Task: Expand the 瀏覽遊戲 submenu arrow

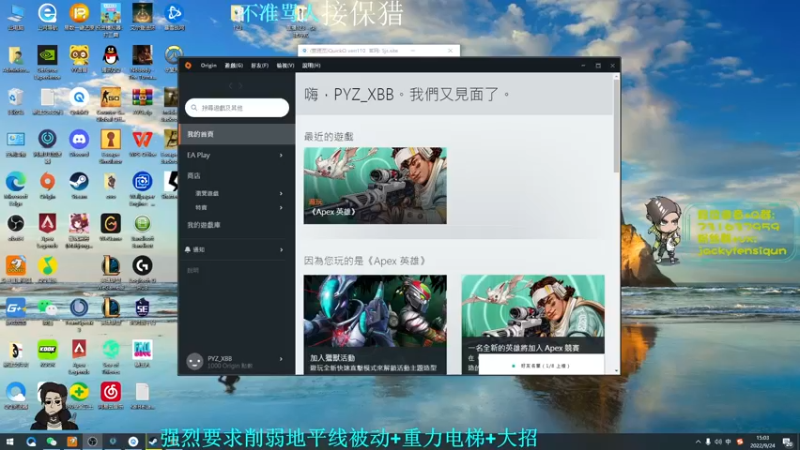Action: [281, 193]
